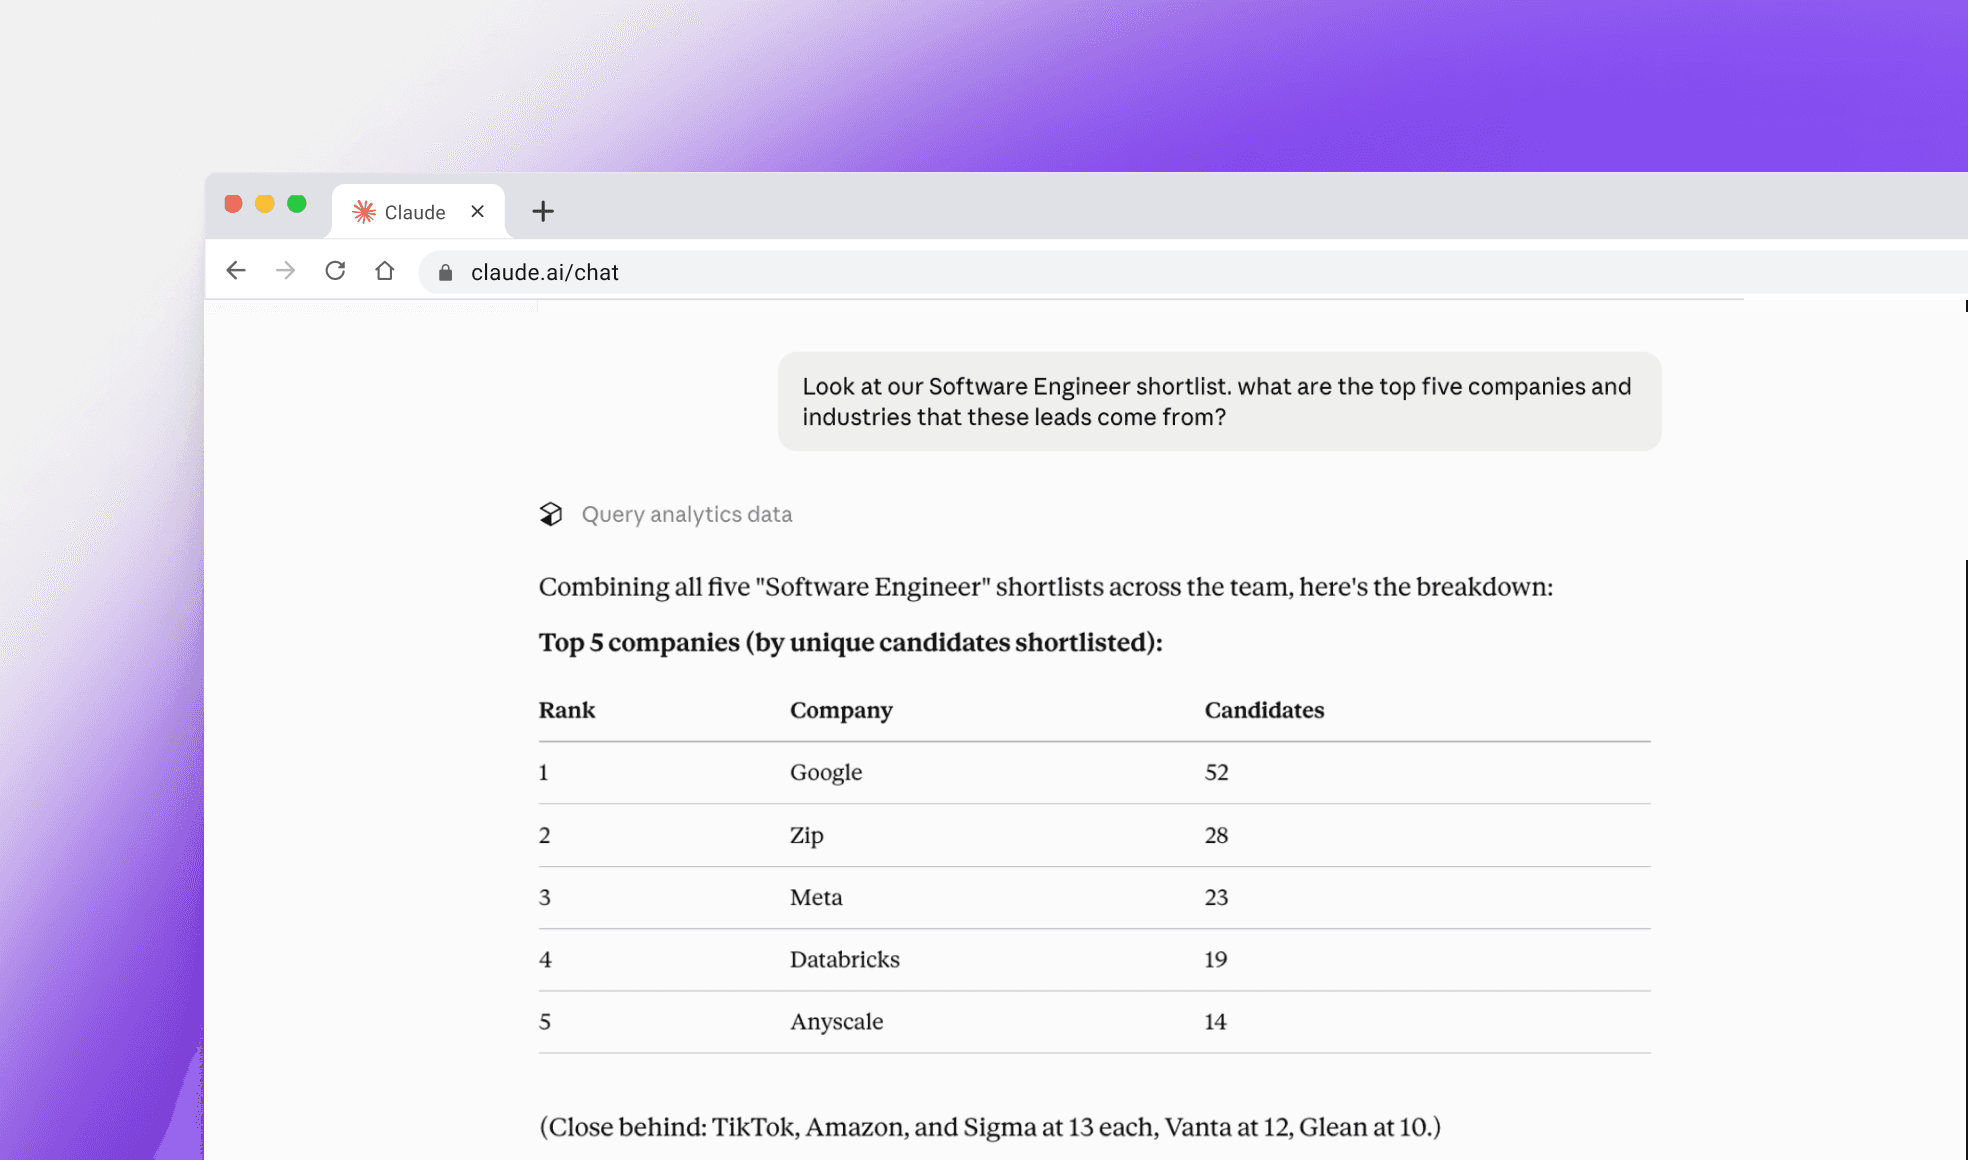
Task: Reload the page with the refresh icon
Action: [335, 271]
